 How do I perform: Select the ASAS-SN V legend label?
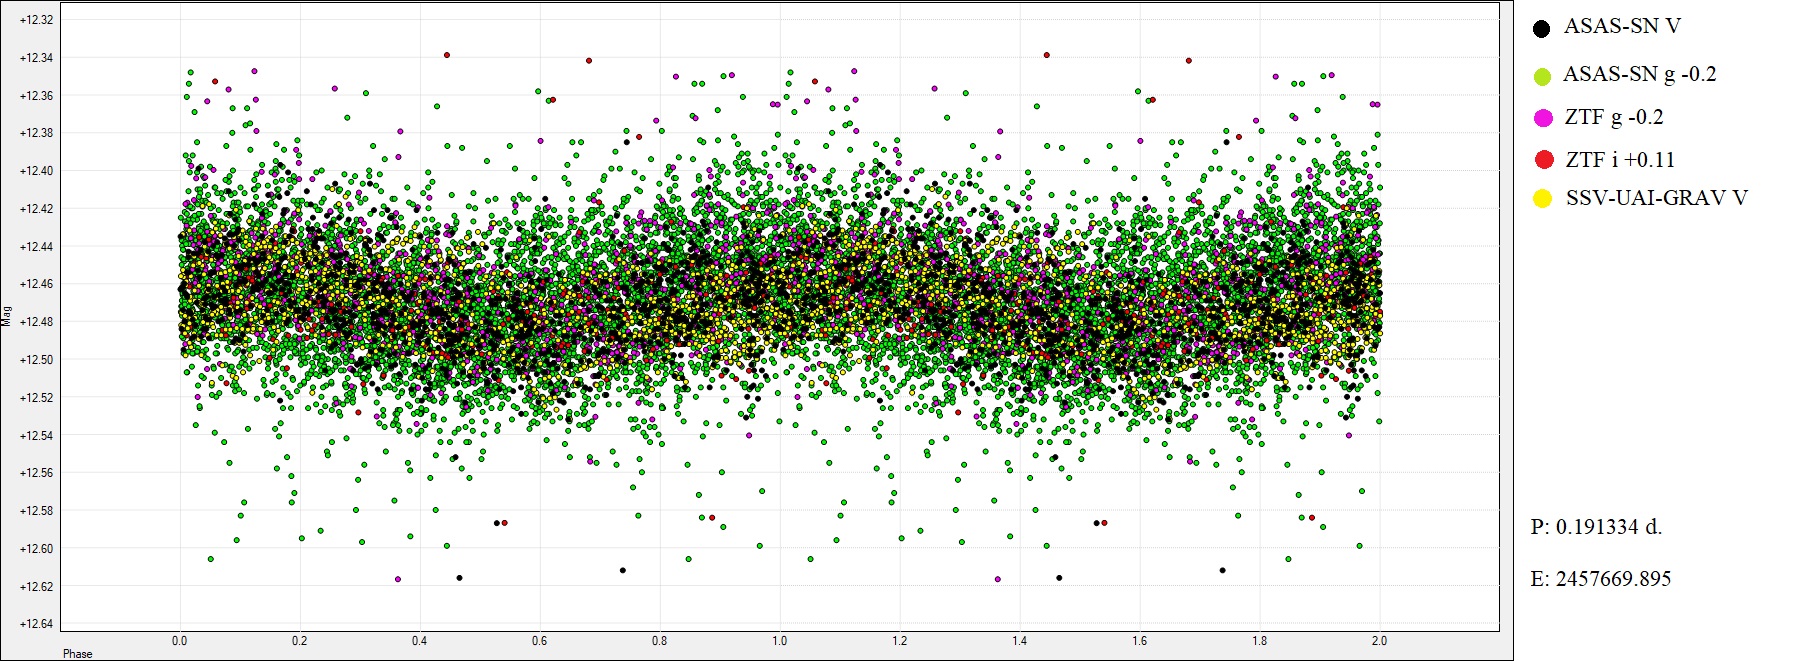1622,26
